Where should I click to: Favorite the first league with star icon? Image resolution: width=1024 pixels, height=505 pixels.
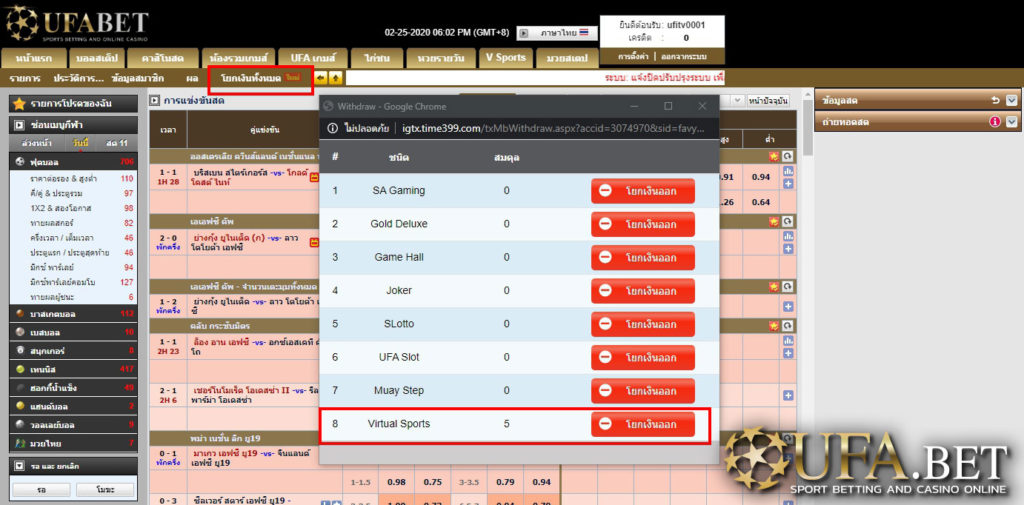click(x=775, y=156)
